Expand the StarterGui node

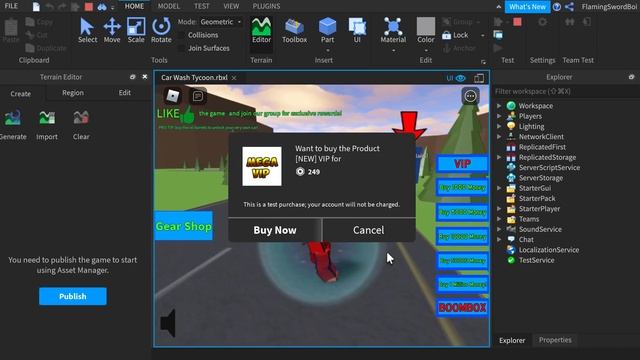pos(499,188)
